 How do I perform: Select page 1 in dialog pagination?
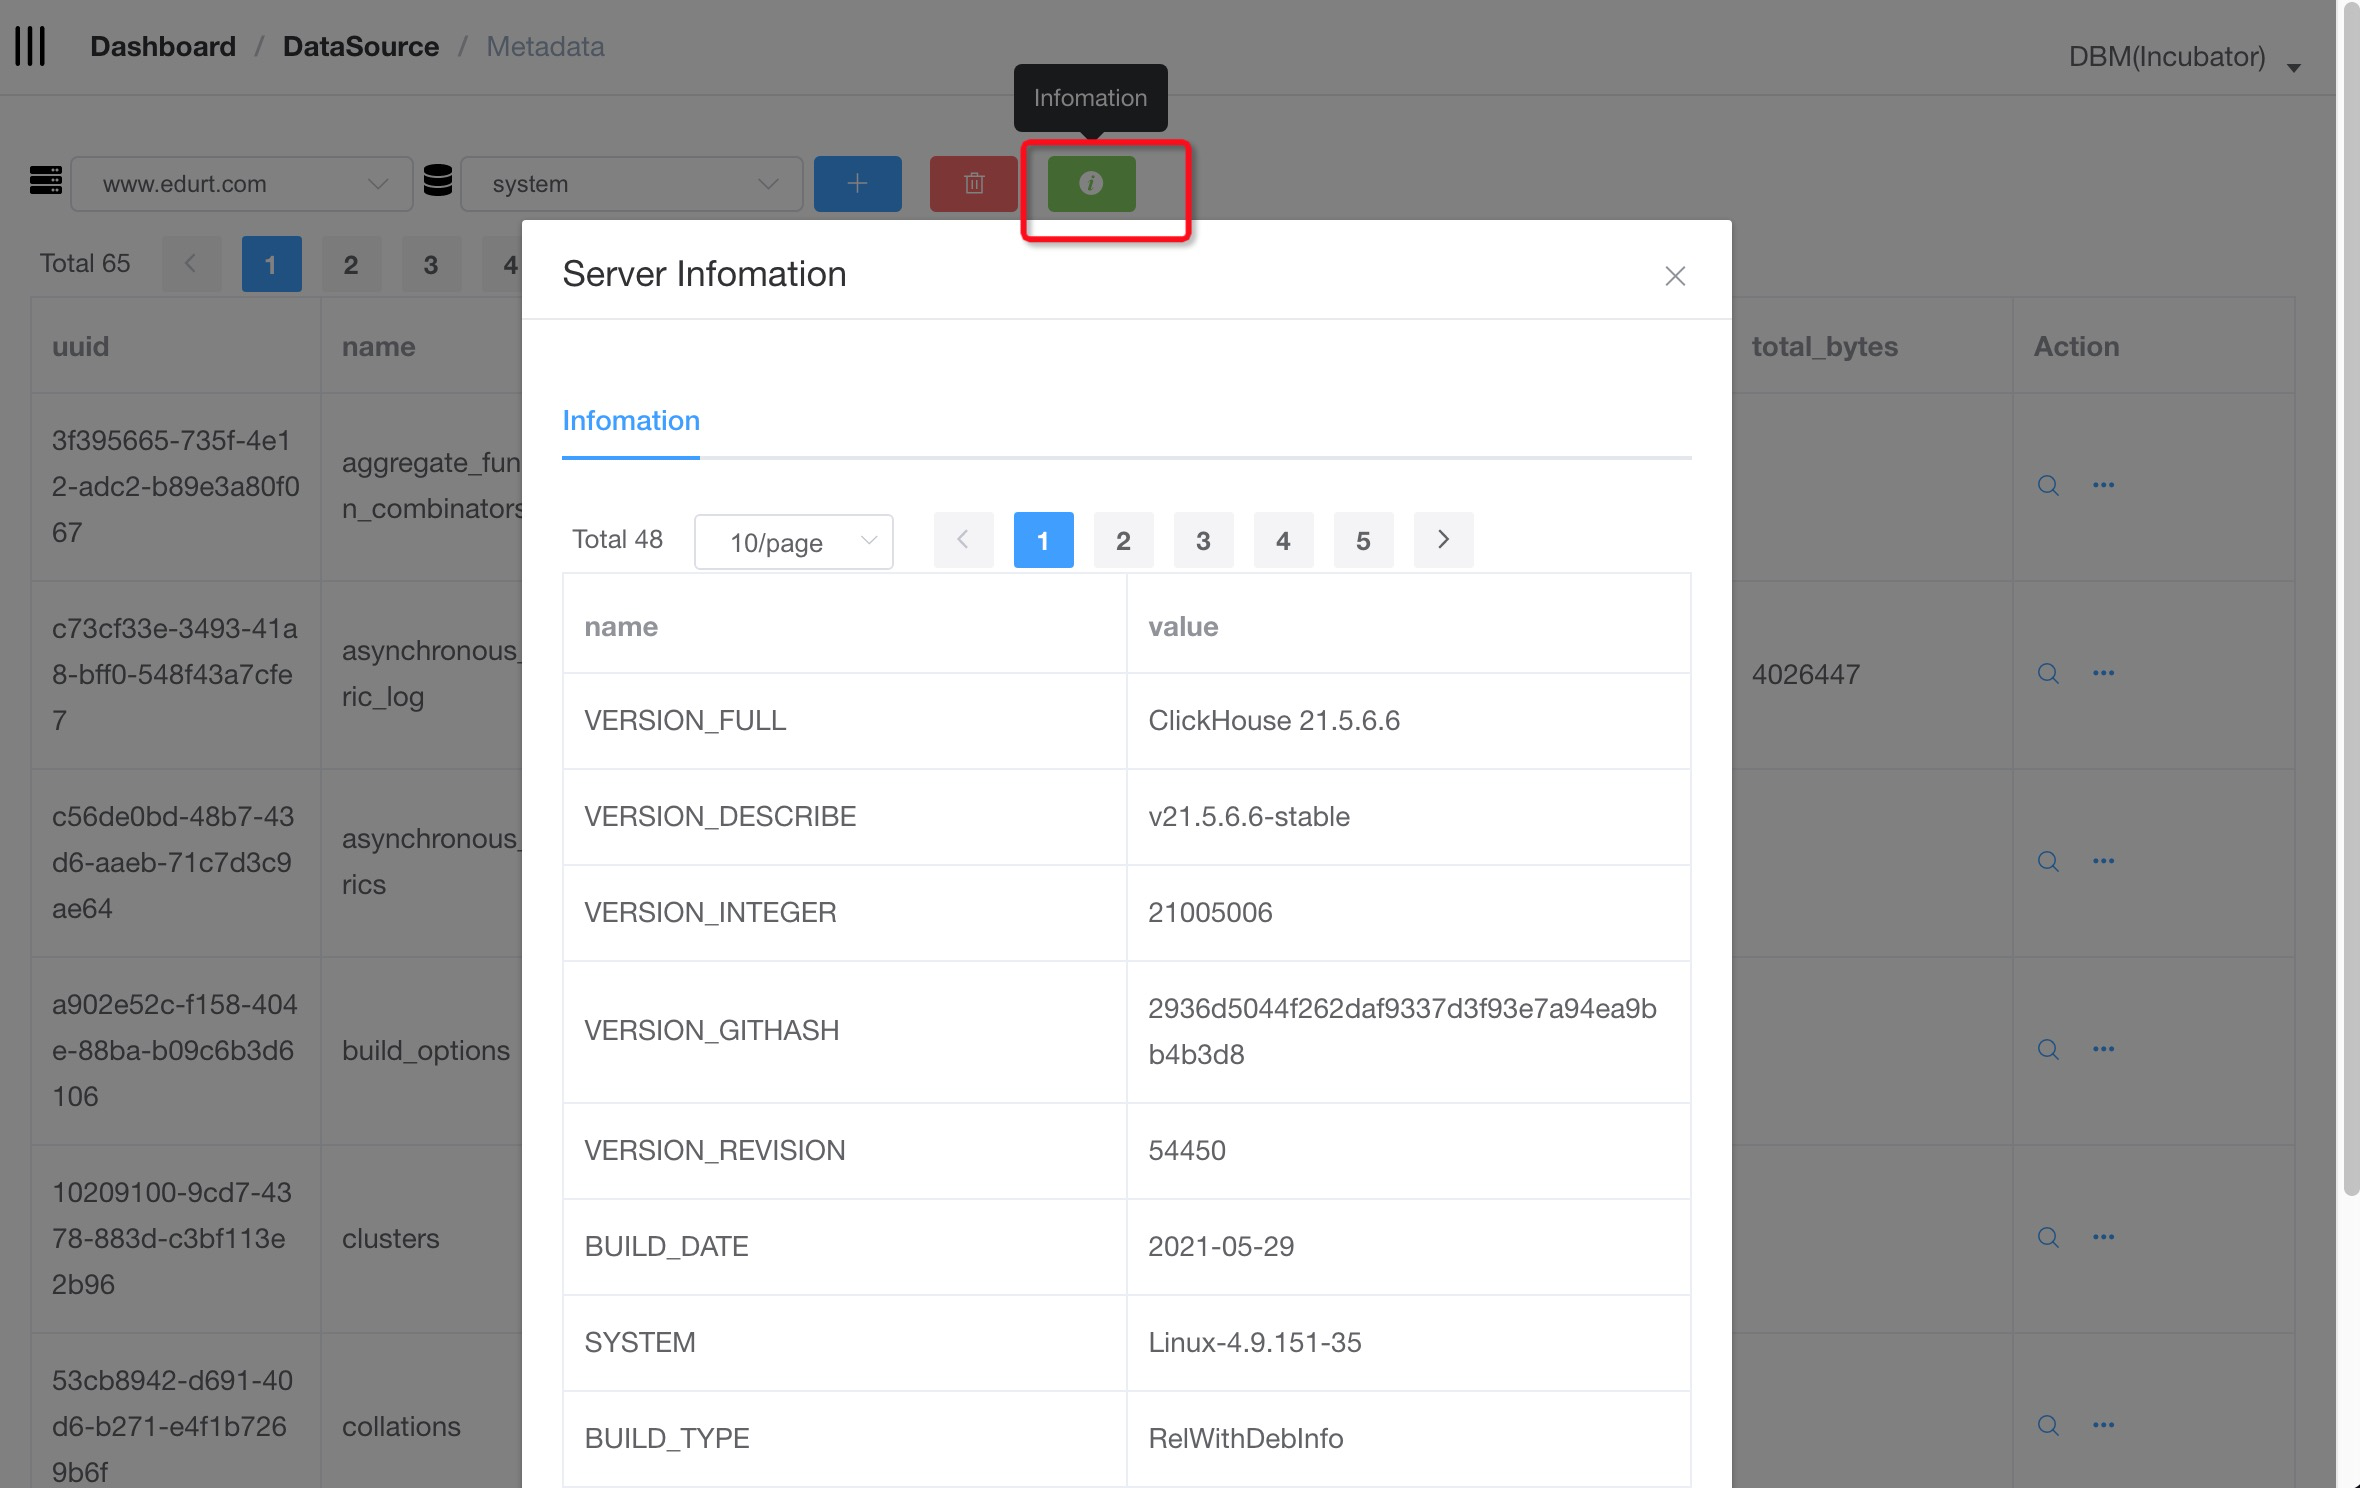(x=1043, y=540)
